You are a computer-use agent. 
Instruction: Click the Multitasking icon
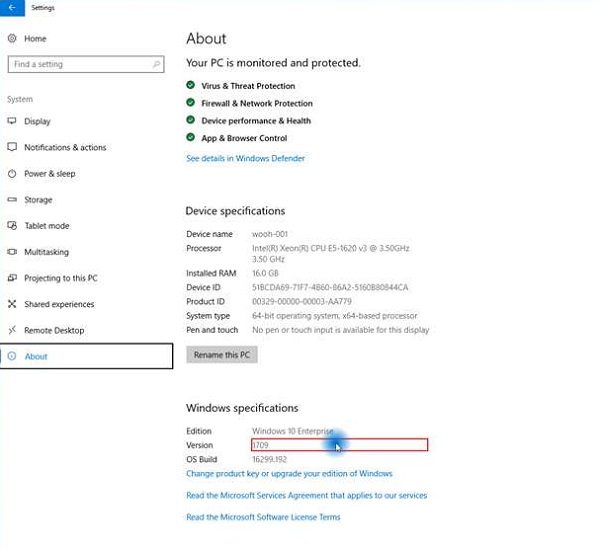click(x=12, y=252)
